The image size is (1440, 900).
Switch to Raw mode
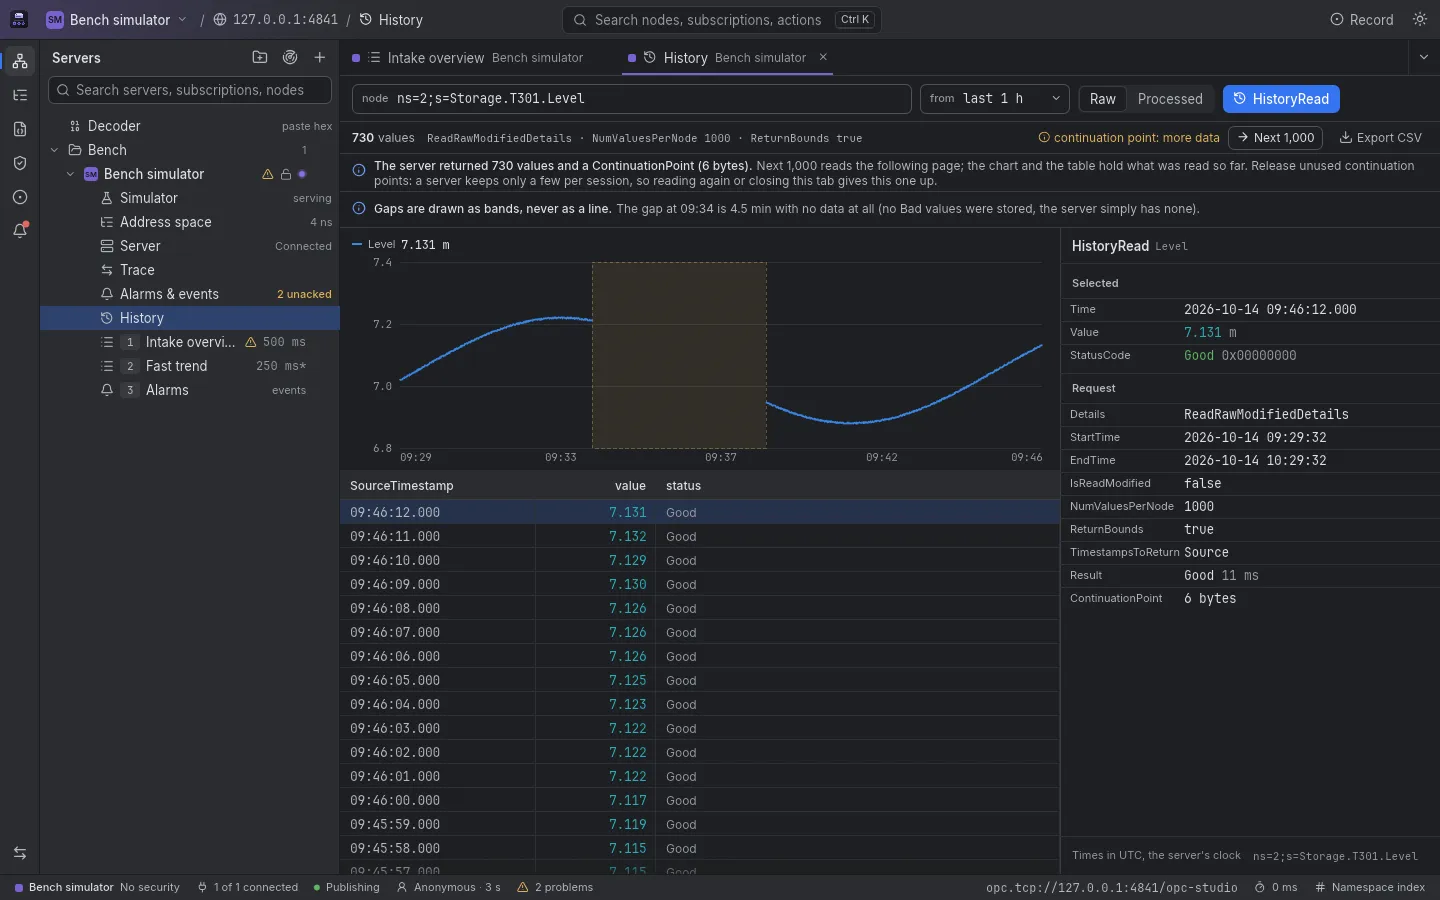(x=1103, y=99)
